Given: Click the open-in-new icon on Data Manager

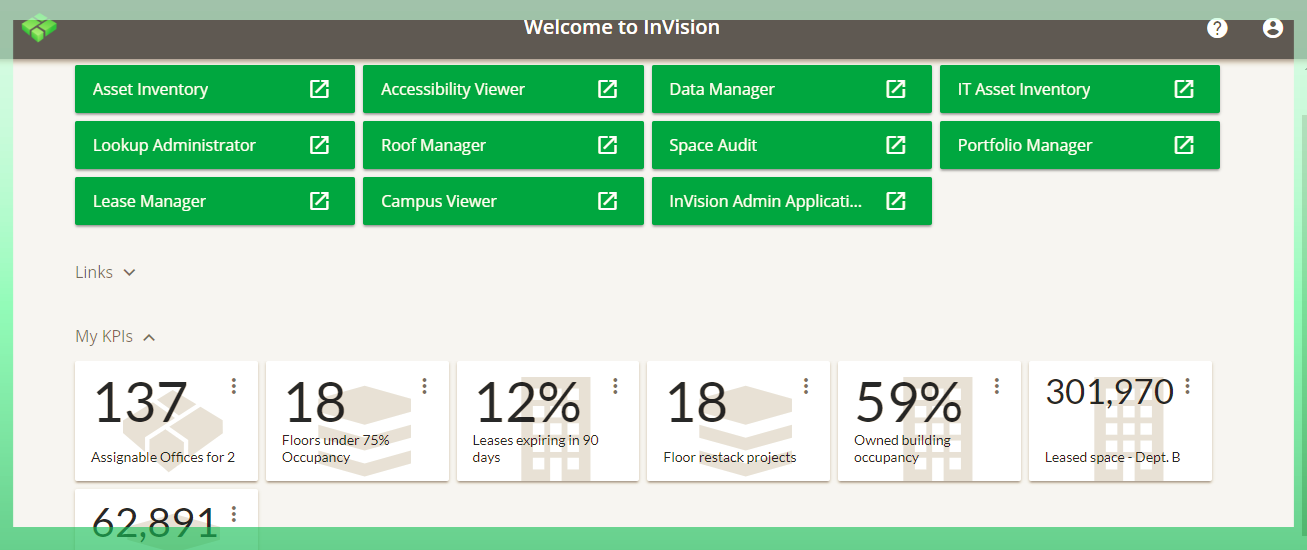Looking at the screenshot, I should (896, 89).
